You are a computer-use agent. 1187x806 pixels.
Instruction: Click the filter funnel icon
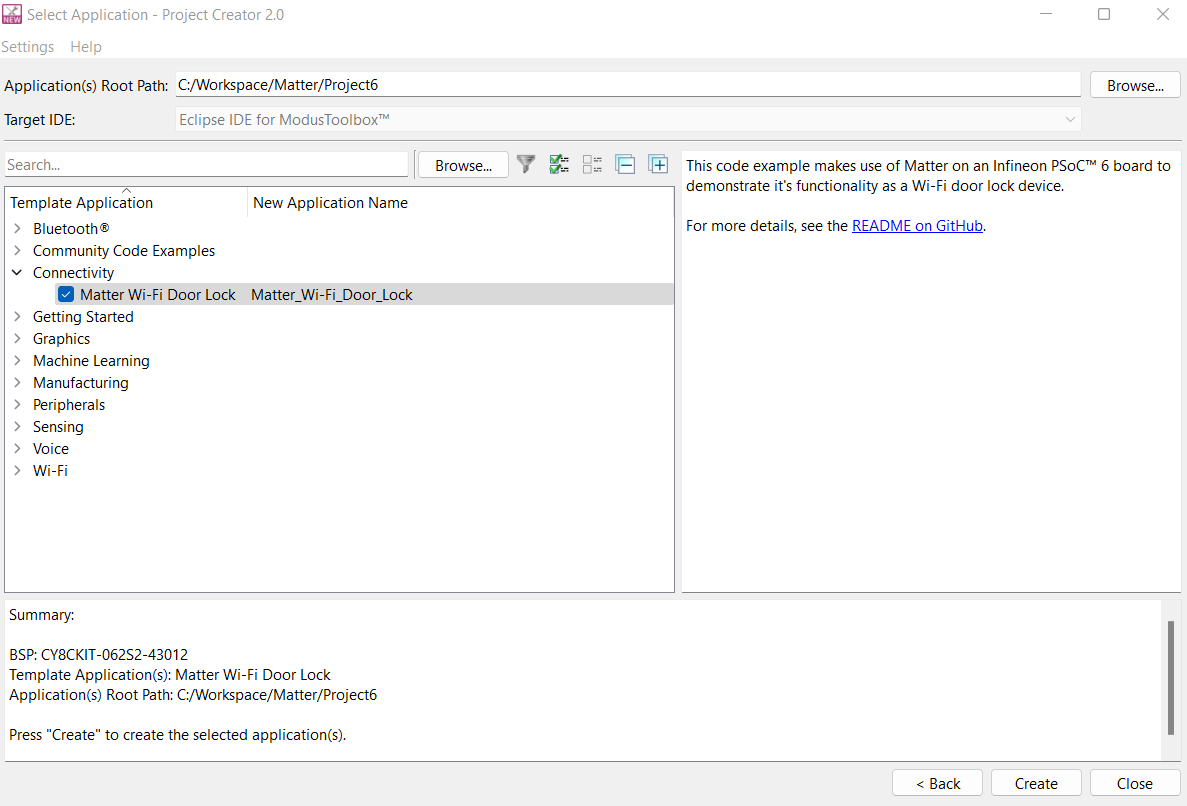tap(526, 163)
